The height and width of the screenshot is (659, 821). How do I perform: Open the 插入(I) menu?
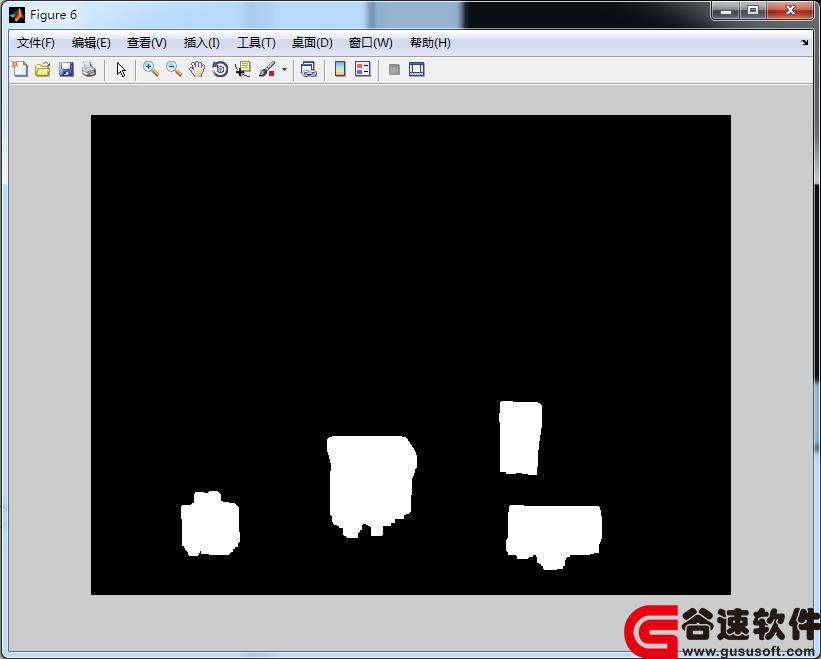(202, 43)
